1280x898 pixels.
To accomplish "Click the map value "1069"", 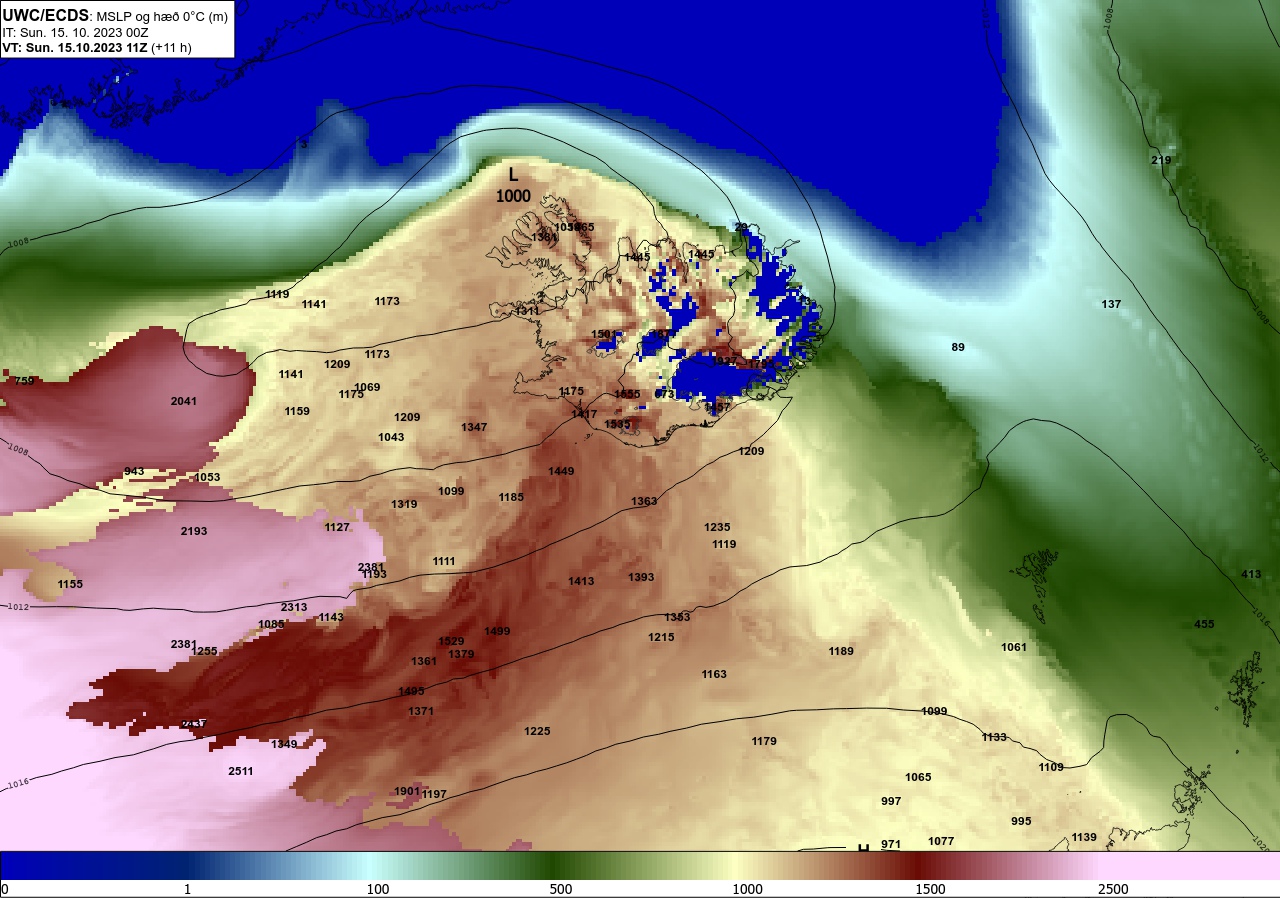I will pos(367,387).
